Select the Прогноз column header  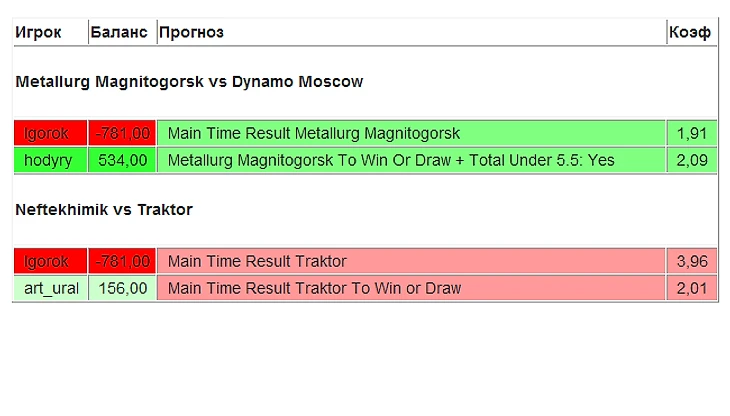pyautogui.click(x=191, y=33)
